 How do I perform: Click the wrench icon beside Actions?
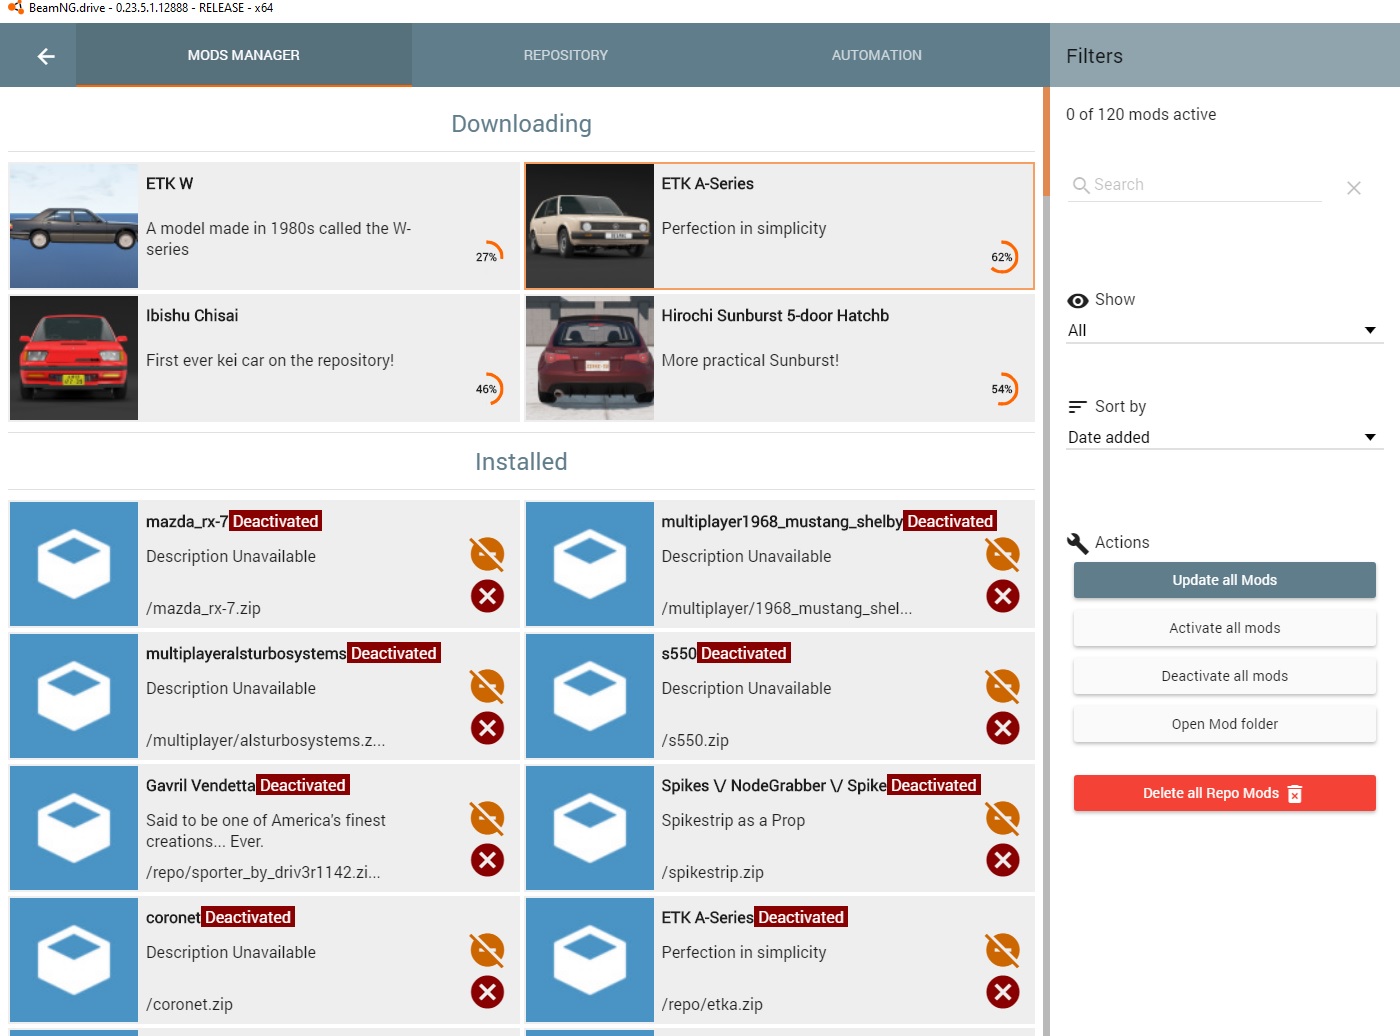click(1078, 543)
